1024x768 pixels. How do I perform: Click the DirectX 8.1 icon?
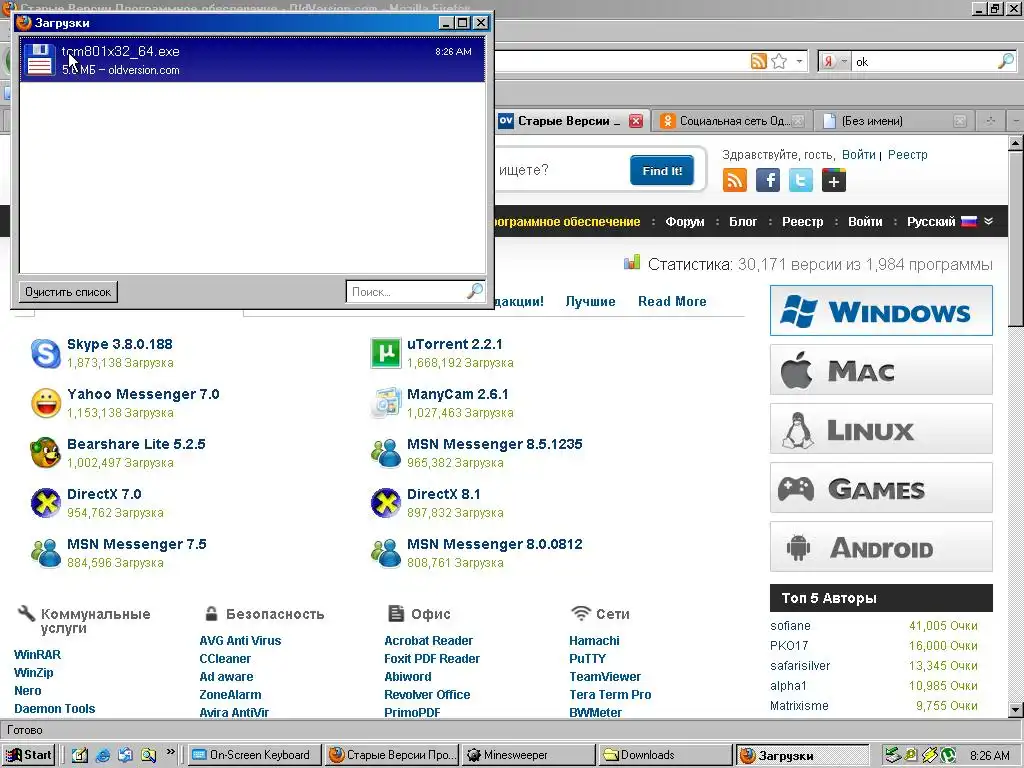point(385,503)
